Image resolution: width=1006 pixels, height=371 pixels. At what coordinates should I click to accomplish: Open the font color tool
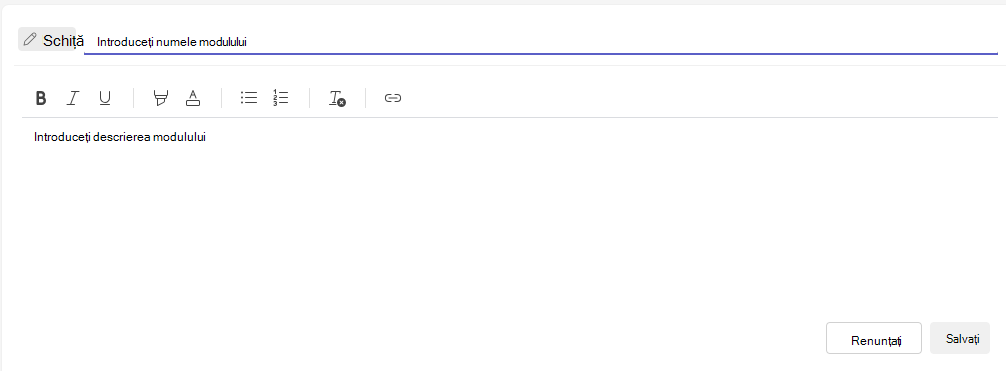(x=192, y=98)
